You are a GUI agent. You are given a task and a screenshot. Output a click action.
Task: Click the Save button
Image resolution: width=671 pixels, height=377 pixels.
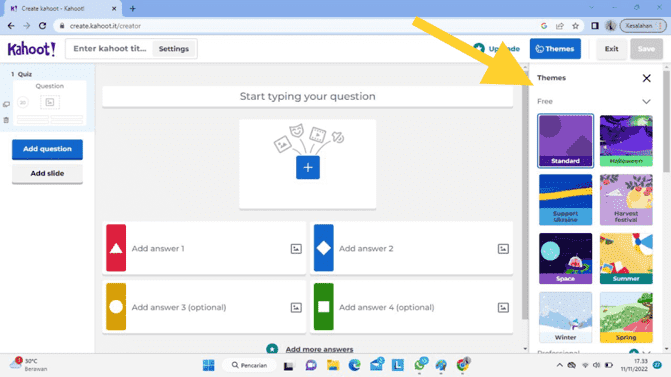pyautogui.click(x=646, y=49)
